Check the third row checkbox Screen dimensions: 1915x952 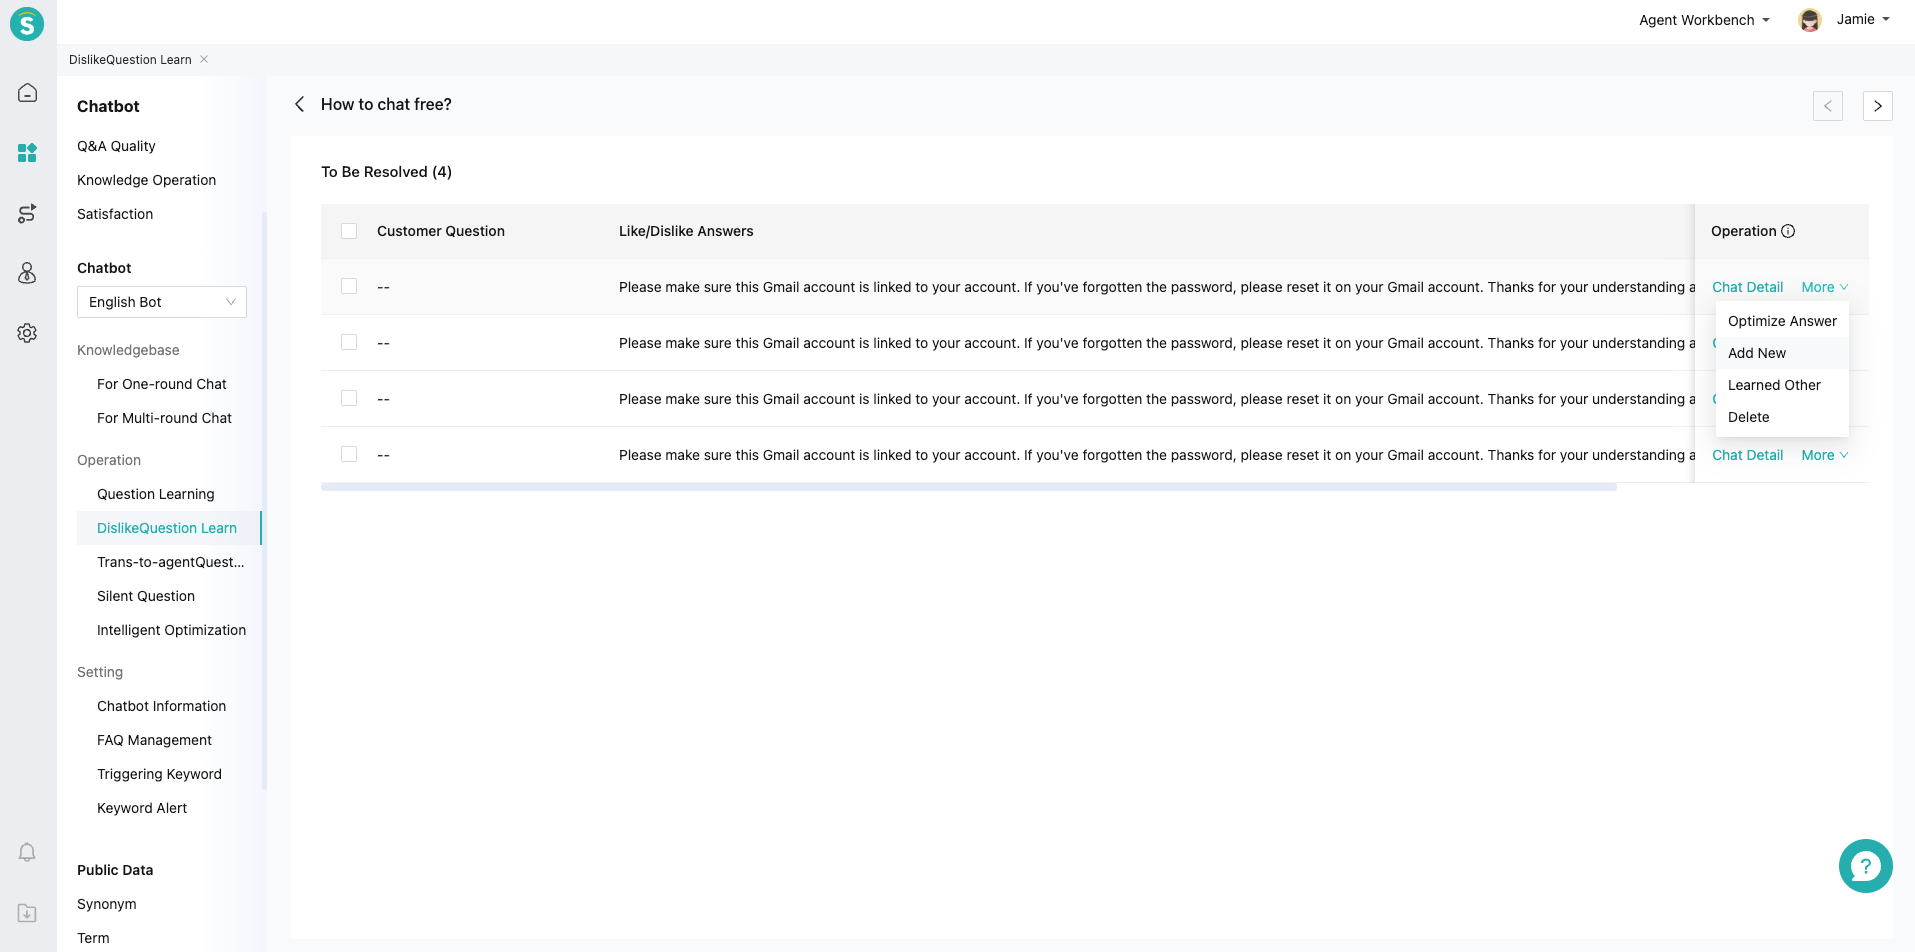[x=349, y=398]
